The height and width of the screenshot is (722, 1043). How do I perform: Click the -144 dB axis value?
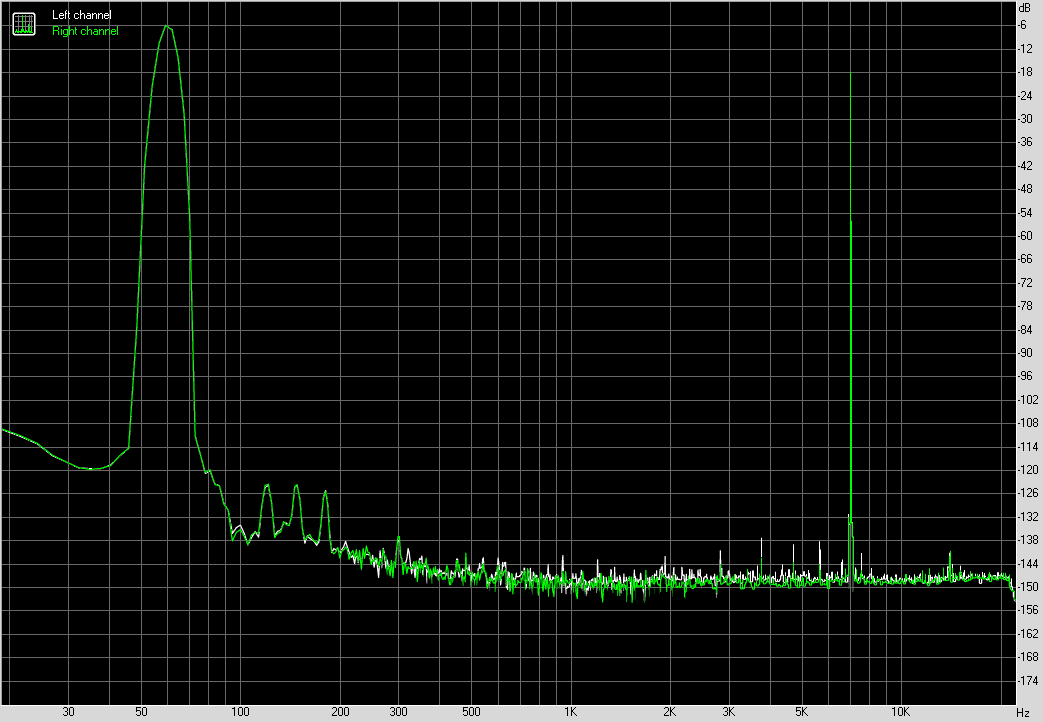click(x=1028, y=564)
